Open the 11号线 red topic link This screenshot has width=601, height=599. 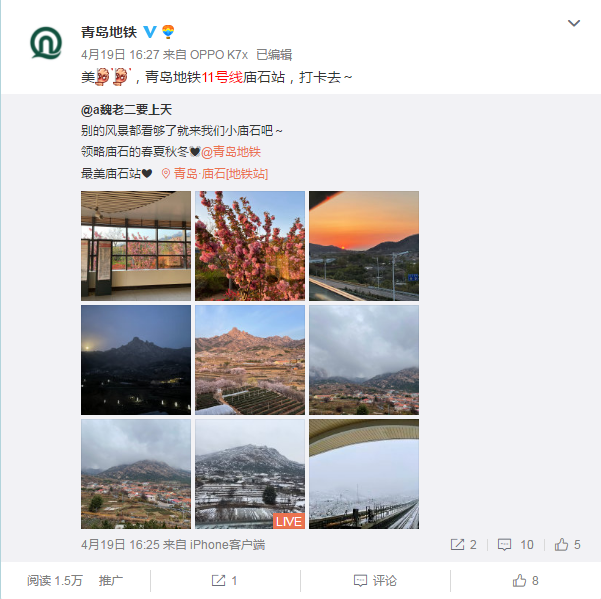click(x=222, y=77)
